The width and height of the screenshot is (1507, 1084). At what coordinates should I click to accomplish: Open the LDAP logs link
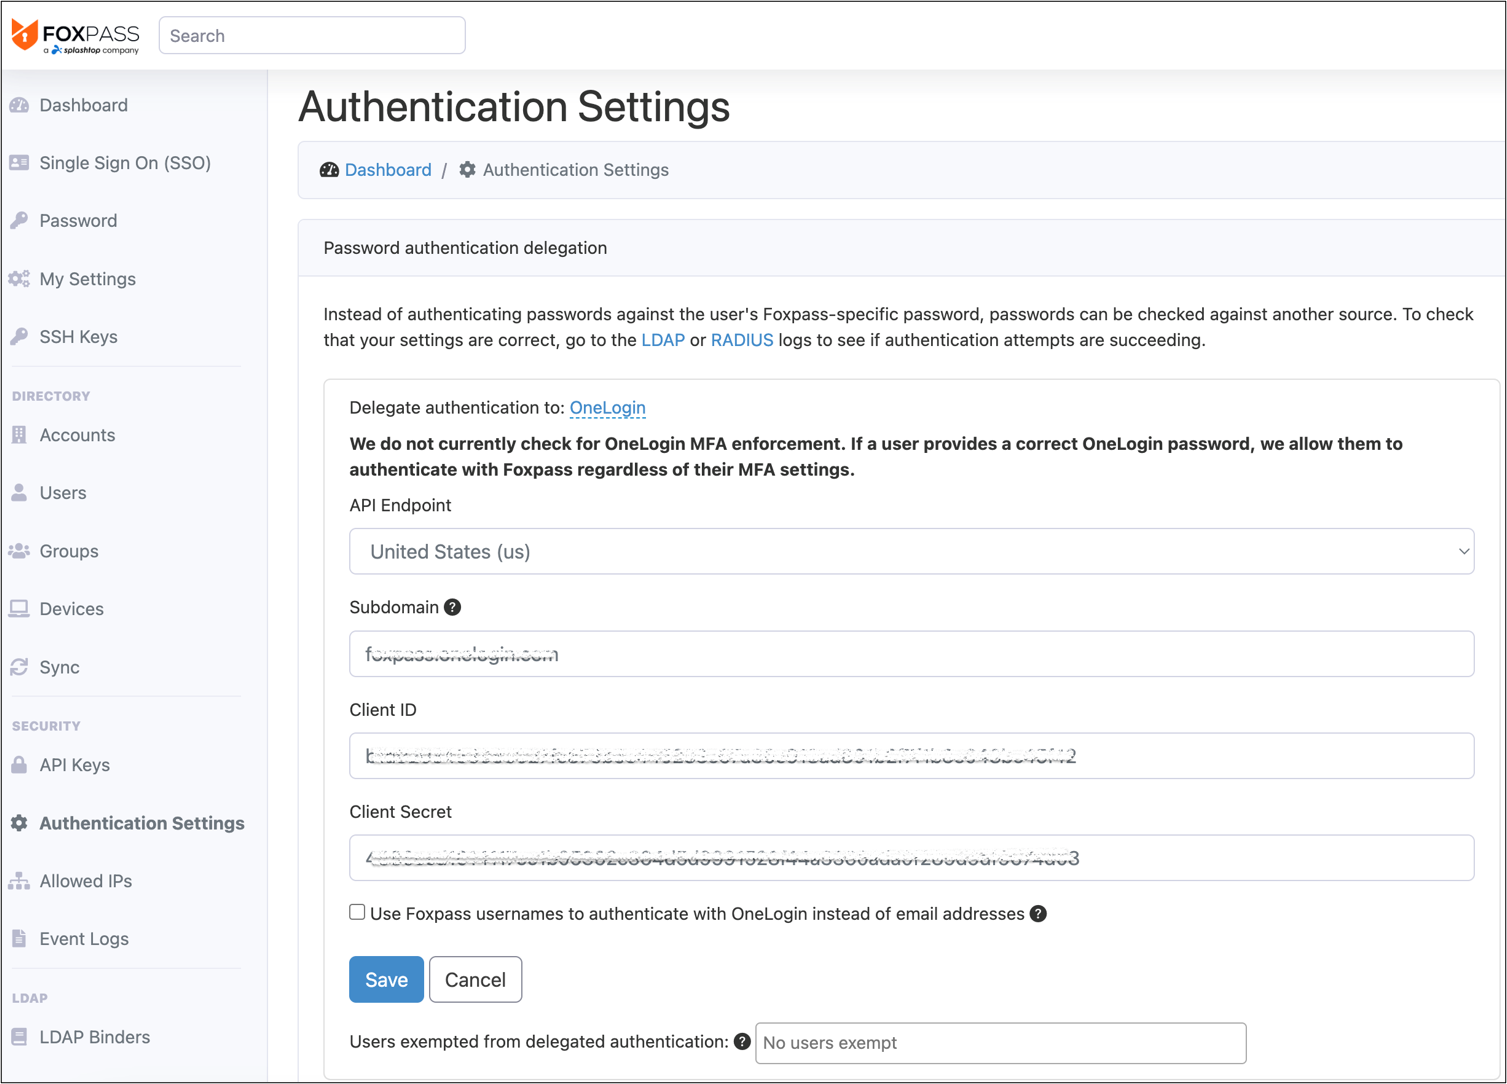tap(663, 340)
